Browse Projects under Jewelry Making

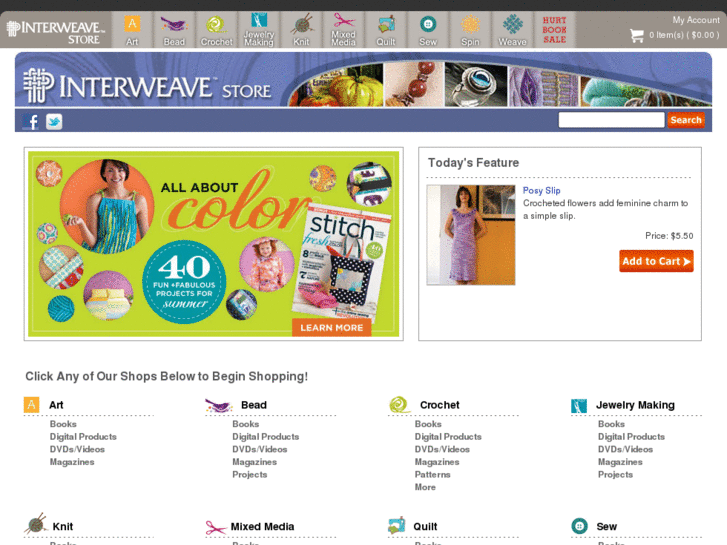(615, 474)
